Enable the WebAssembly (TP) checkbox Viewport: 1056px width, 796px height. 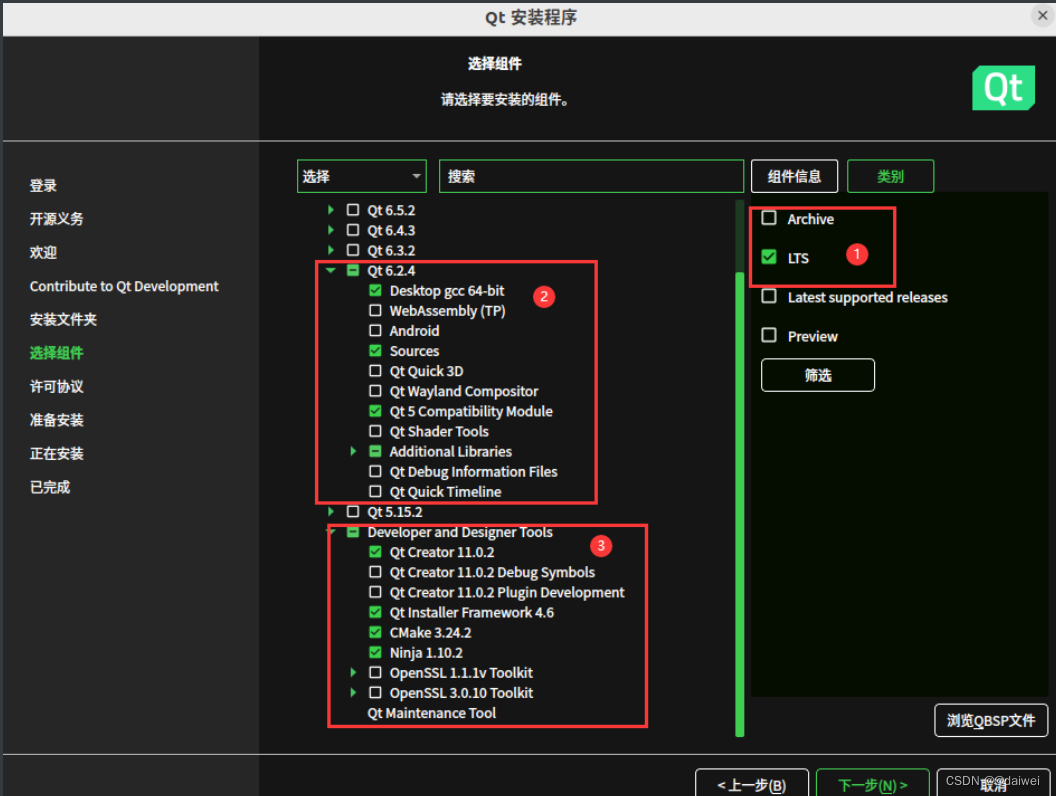click(375, 310)
